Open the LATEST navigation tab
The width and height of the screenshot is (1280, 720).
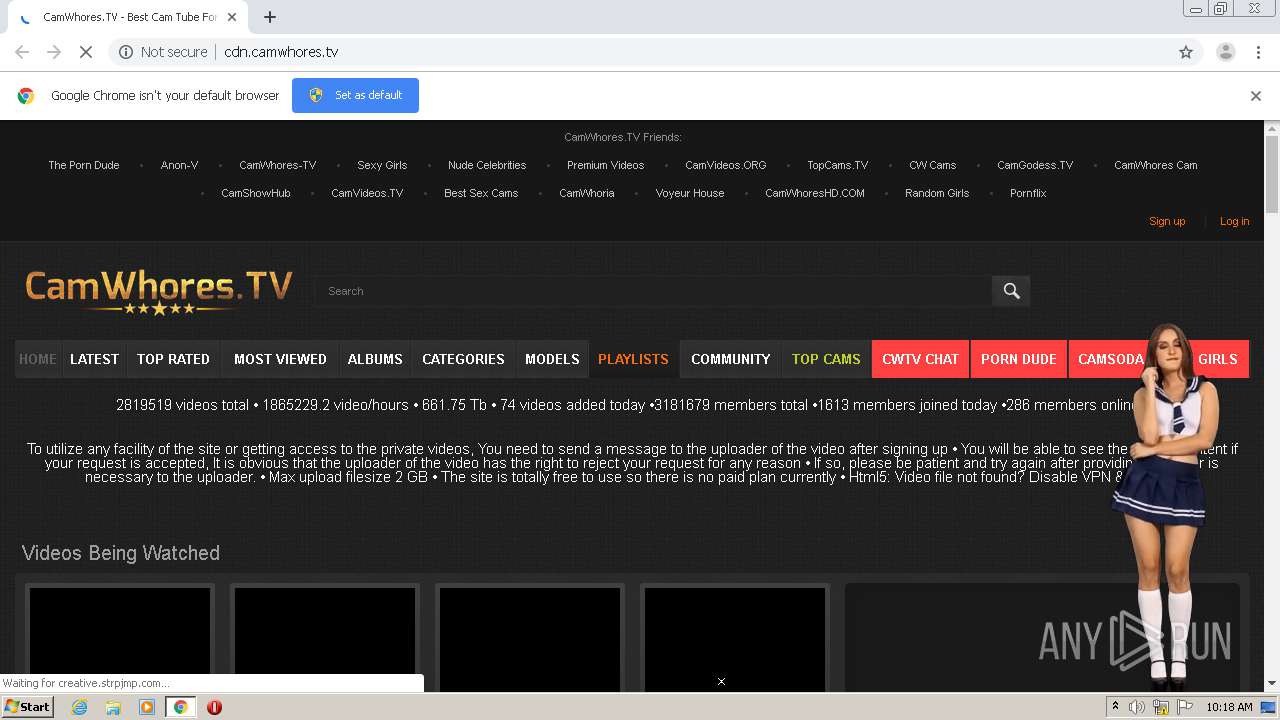[x=94, y=359]
